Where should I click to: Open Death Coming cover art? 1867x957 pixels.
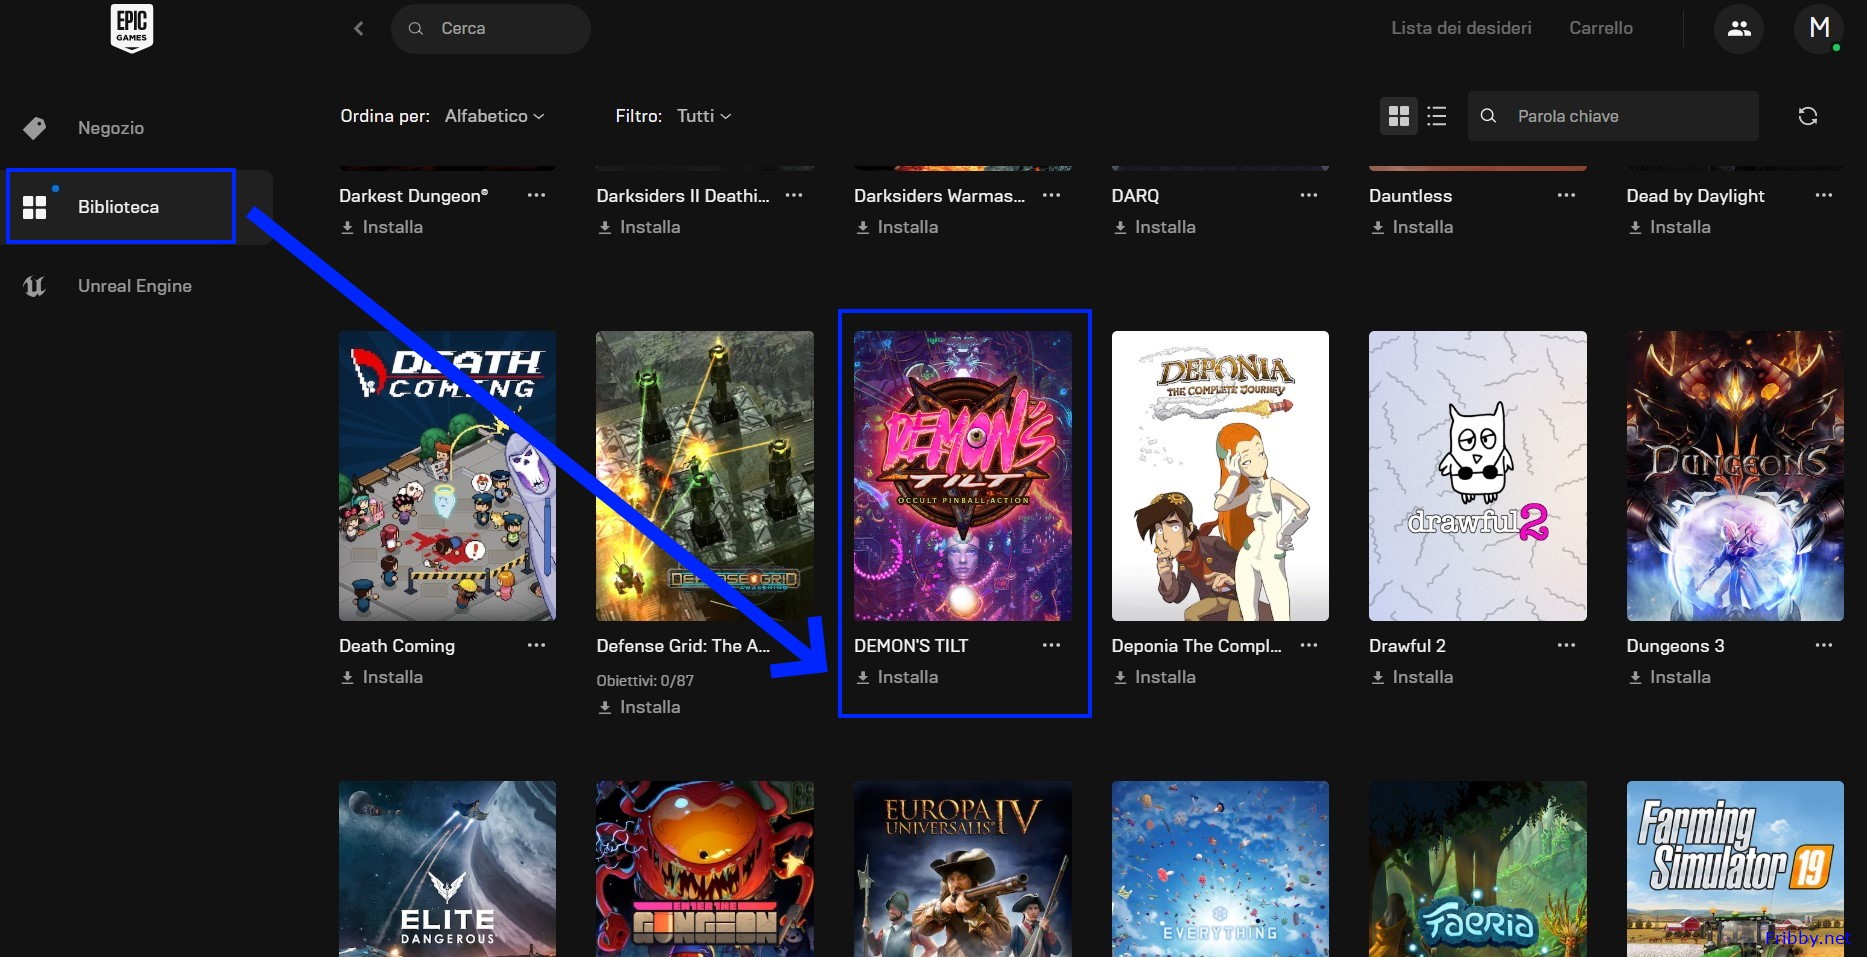tap(447, 476)
